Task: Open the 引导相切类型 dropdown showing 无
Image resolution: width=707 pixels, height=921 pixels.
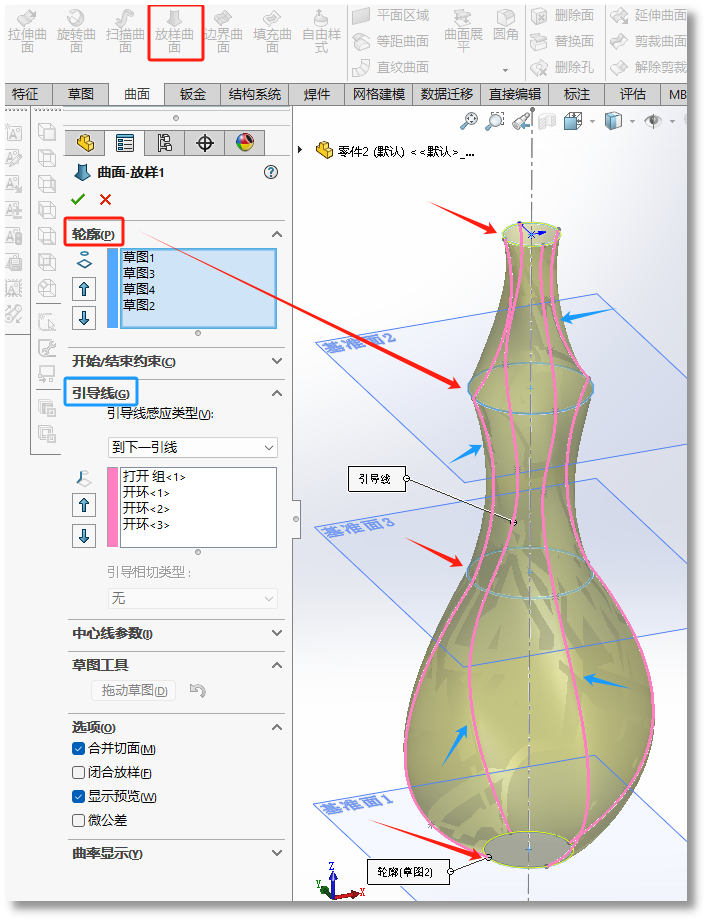Action: click(193, 599)
